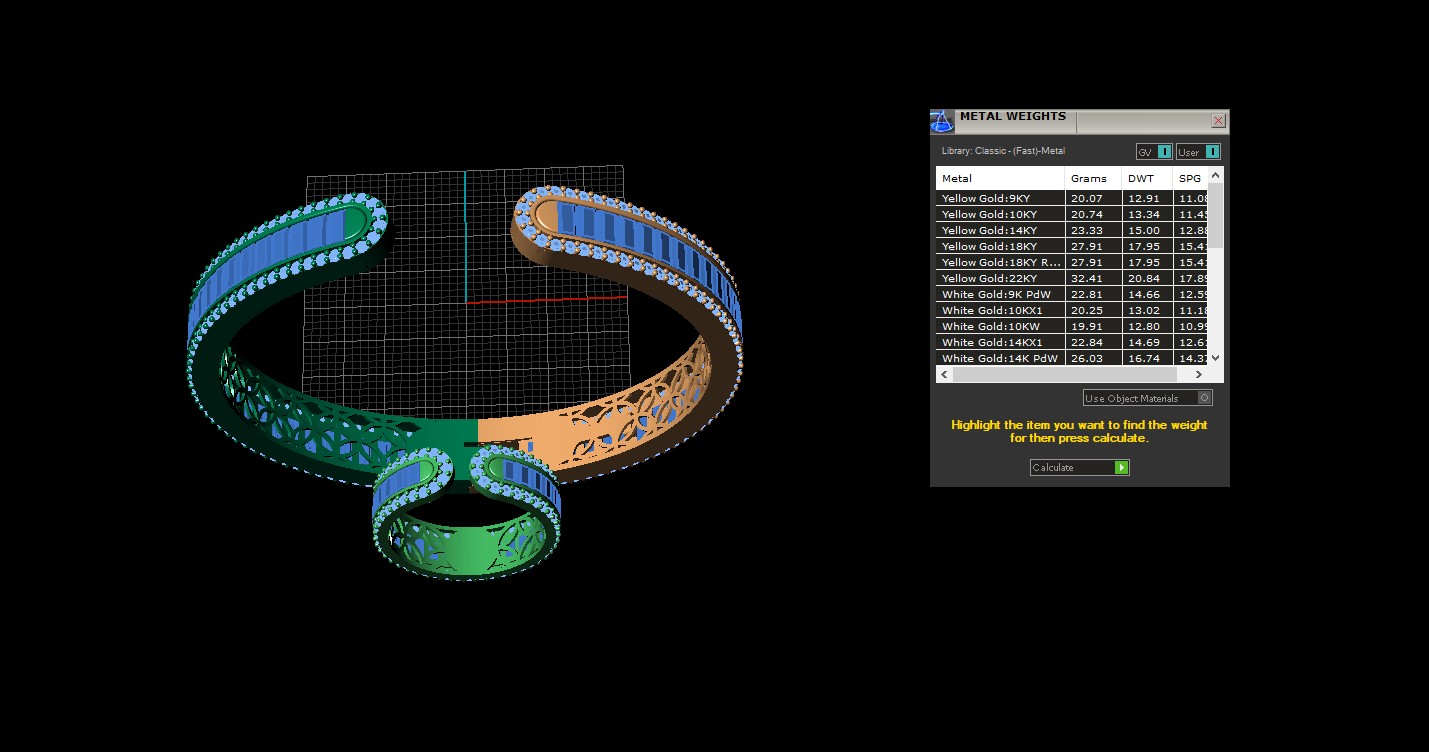The width and height of the screenshot is (1429, 752).
Task: Click the SPG column header
Action: pos(1190,178)
